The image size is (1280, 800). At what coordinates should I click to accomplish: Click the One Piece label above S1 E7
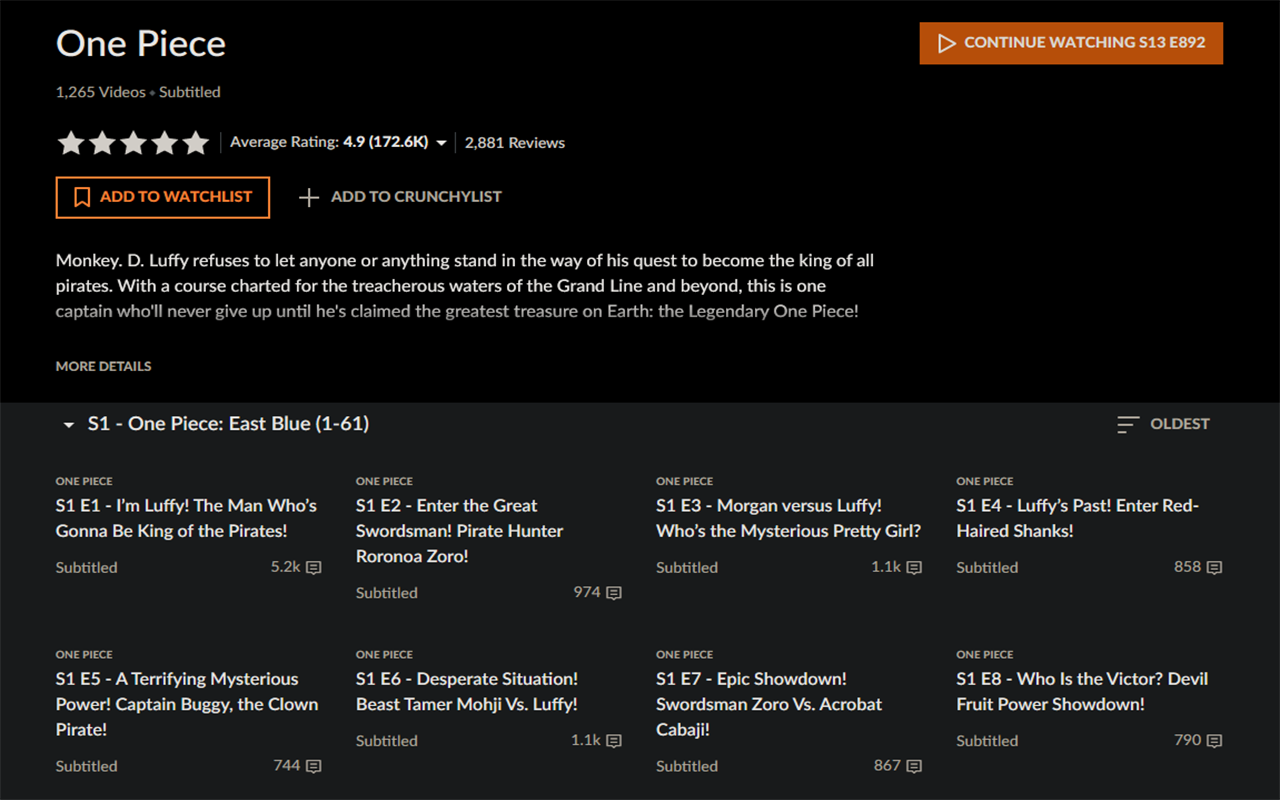pyautogui.click(x=684, y=654)
